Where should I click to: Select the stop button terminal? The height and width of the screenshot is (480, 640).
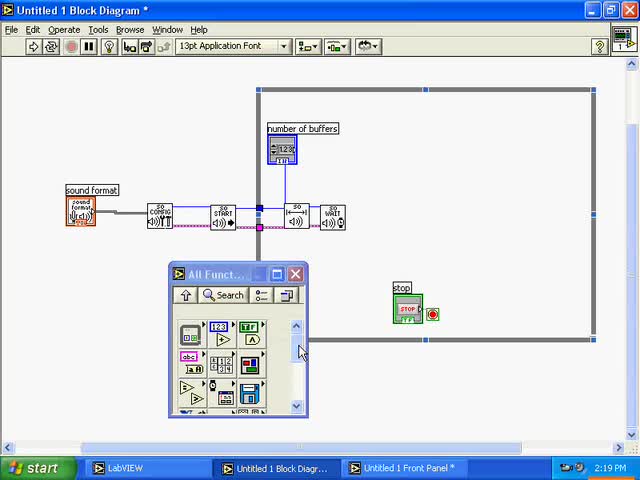[x=408, y=309]
